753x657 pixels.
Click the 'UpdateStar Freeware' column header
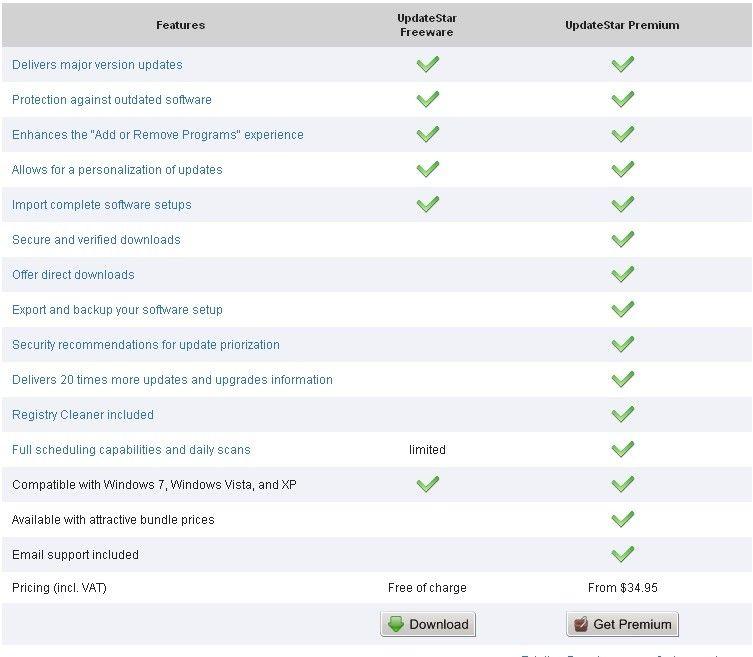coord(427,25)
